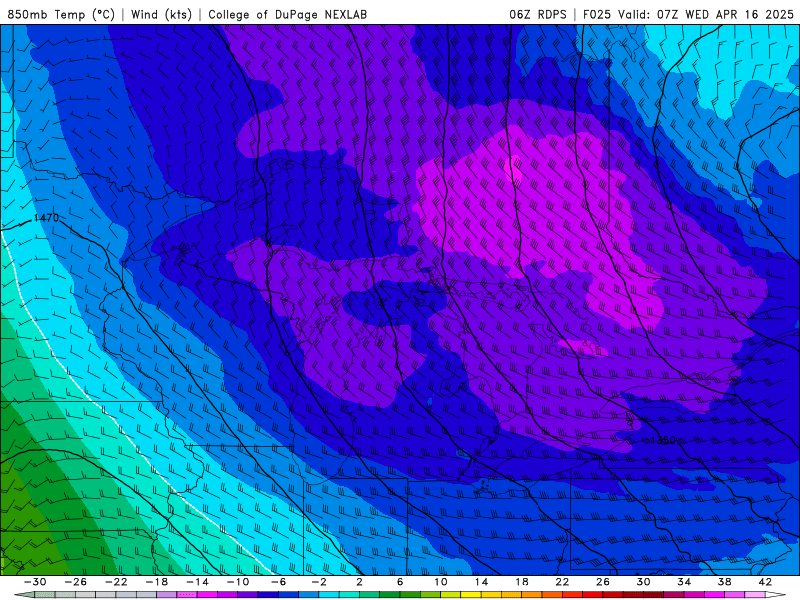Click the -2 color scale value
The image size is (800, 600).
[x=319, y=582]
